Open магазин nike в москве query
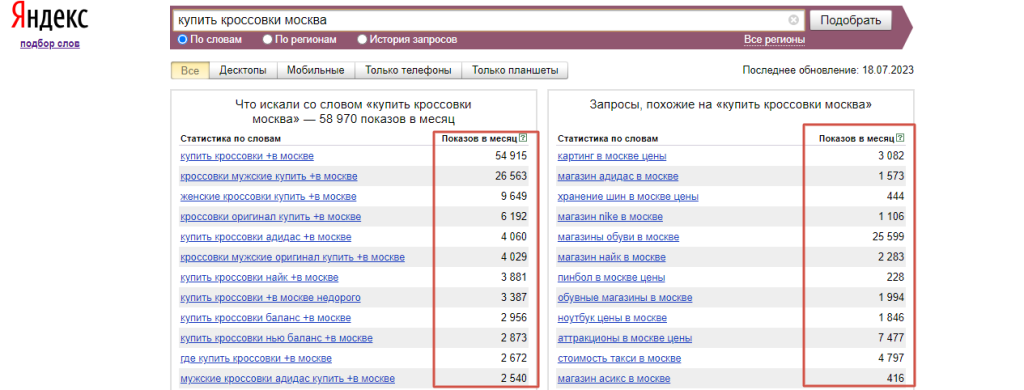 610,217
